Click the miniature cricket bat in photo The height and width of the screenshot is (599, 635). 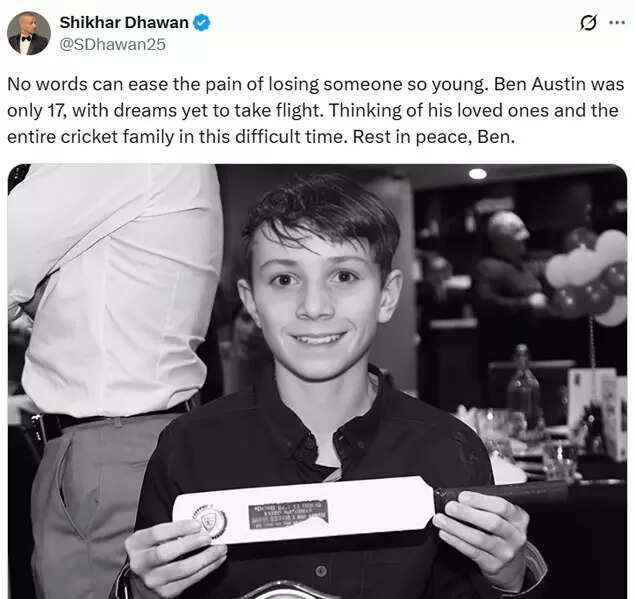coord(369,509)
